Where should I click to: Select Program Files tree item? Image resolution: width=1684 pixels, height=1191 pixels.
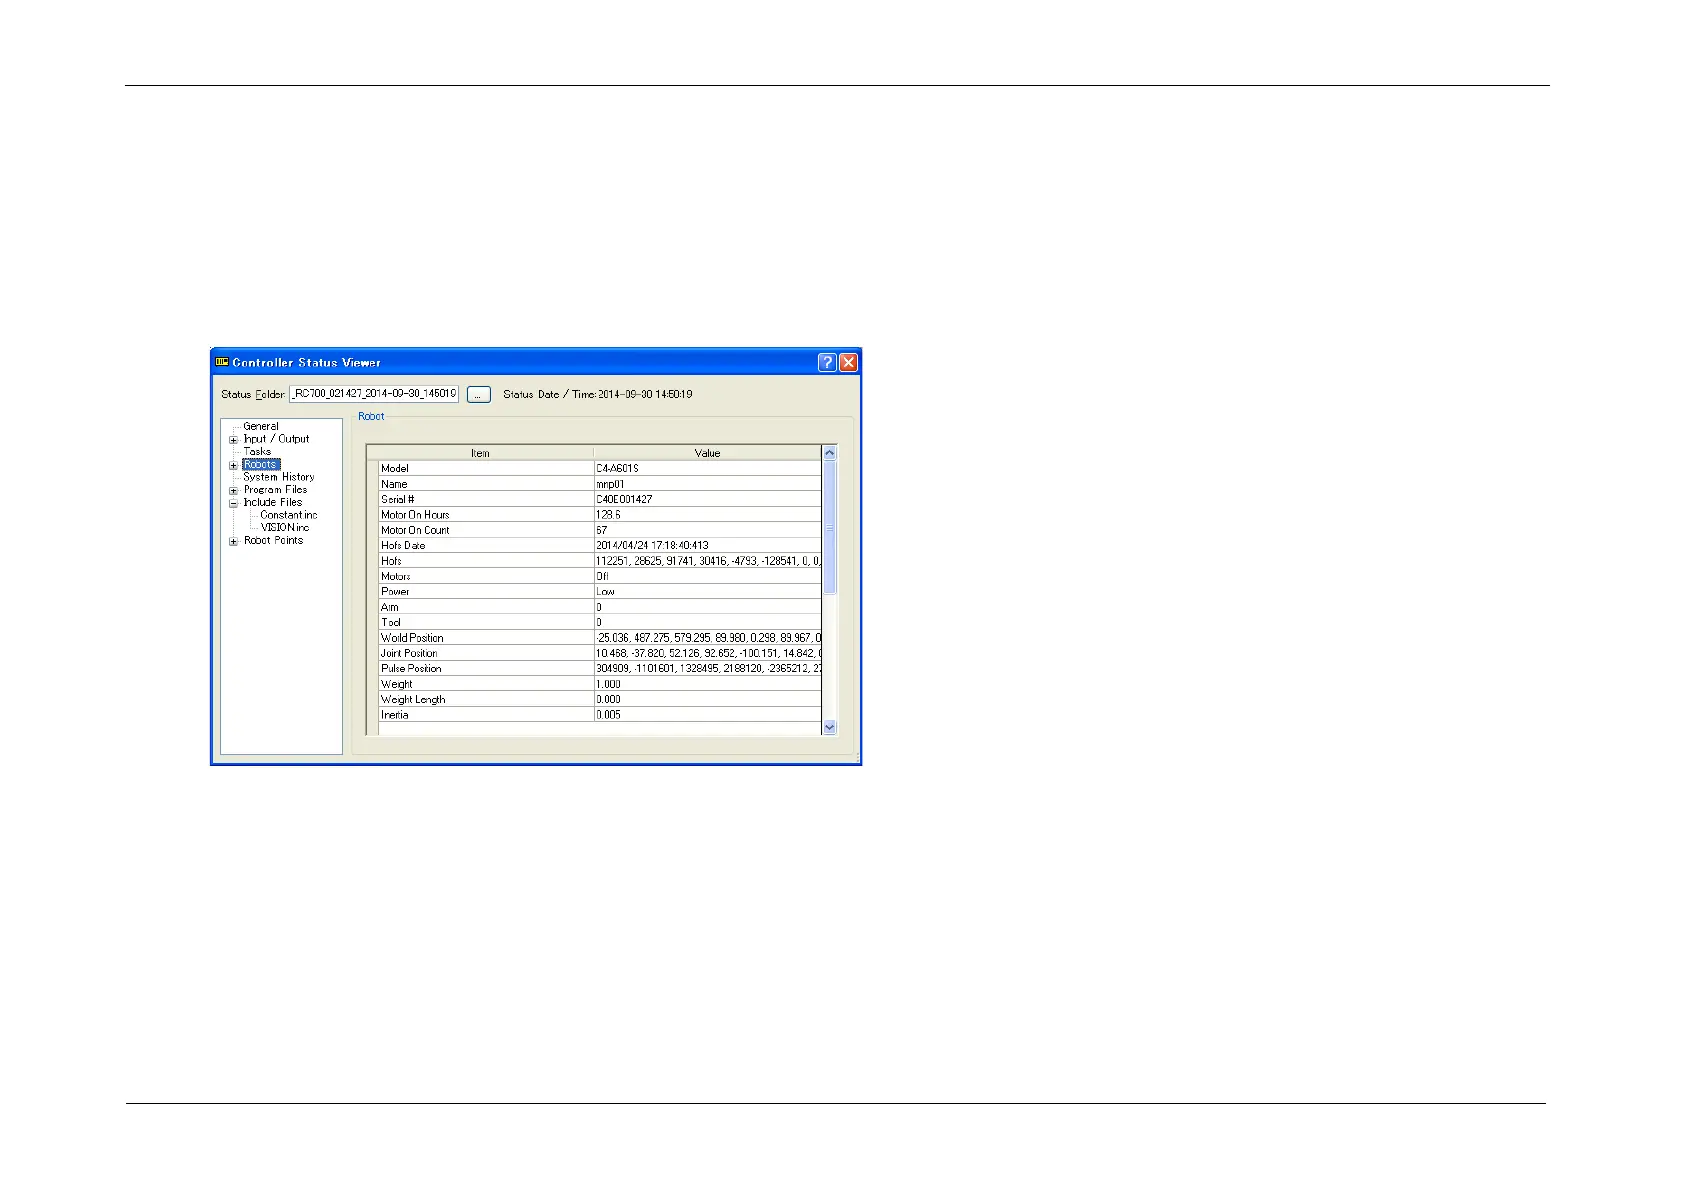pyautogui.click(x=275, y=489)
